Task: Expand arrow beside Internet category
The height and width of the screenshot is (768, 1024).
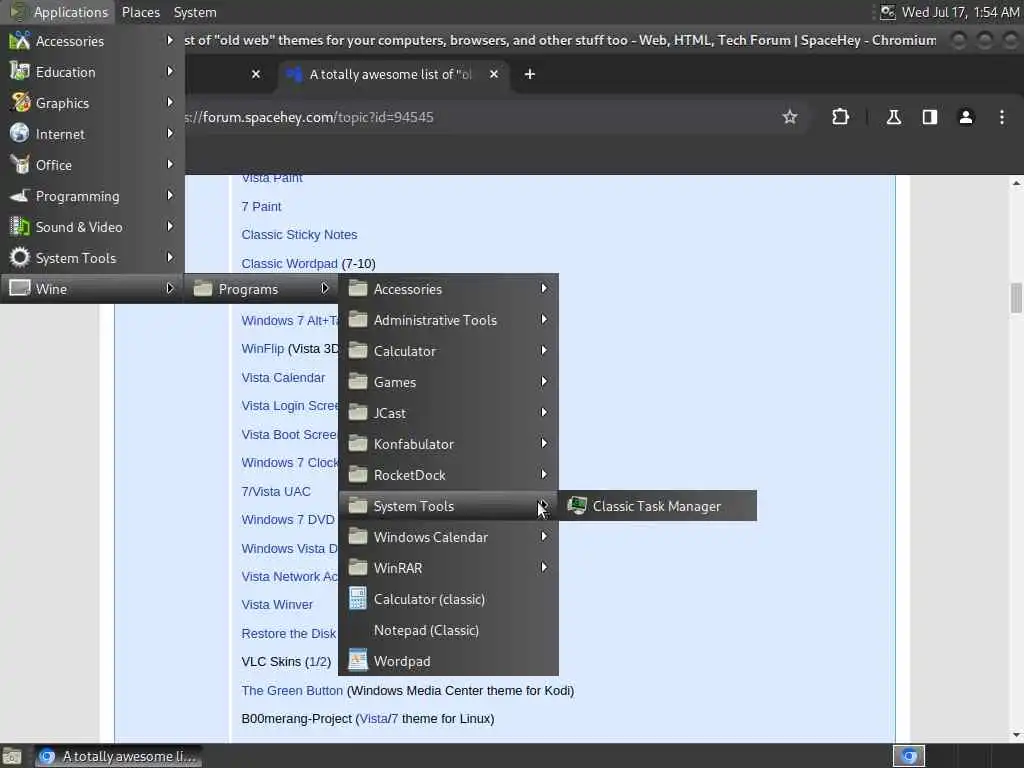Action: point(170,133)
